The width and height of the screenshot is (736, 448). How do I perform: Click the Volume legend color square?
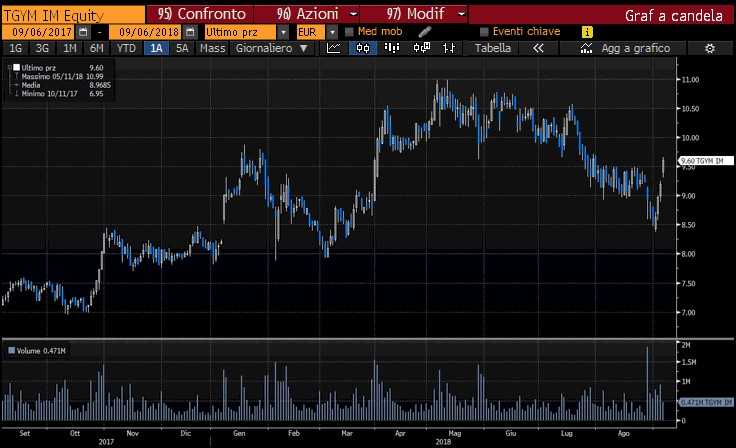[12, 350]
